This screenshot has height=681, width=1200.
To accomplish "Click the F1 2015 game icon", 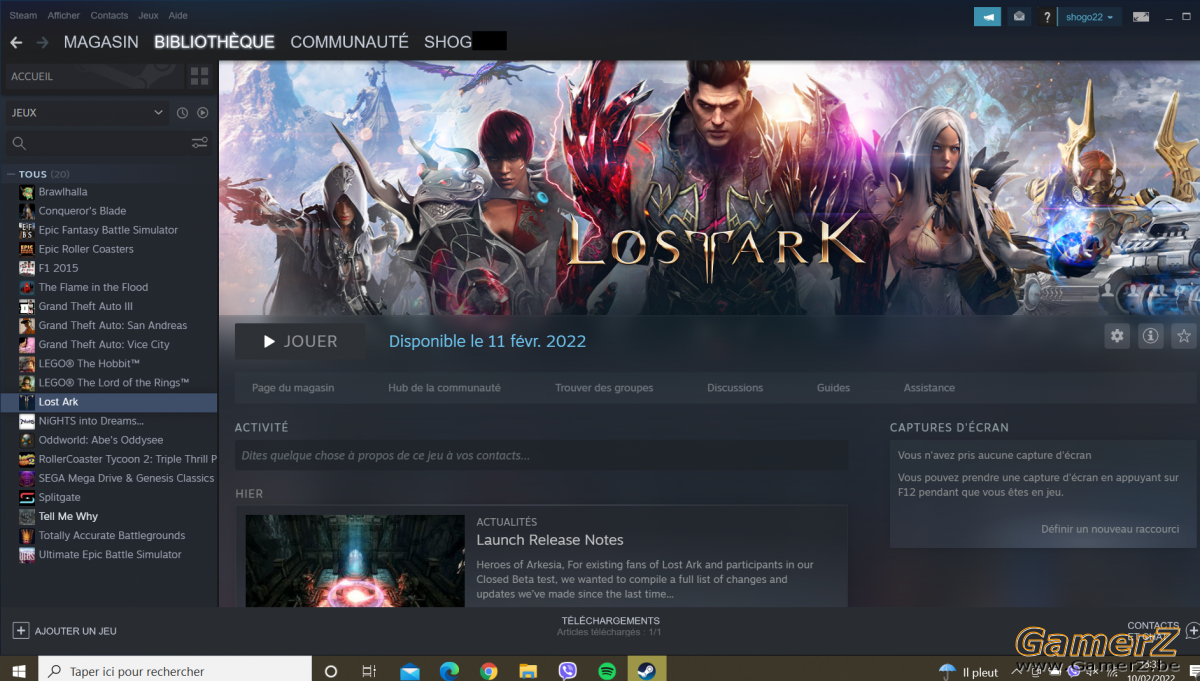I will (x=27, y=268).
